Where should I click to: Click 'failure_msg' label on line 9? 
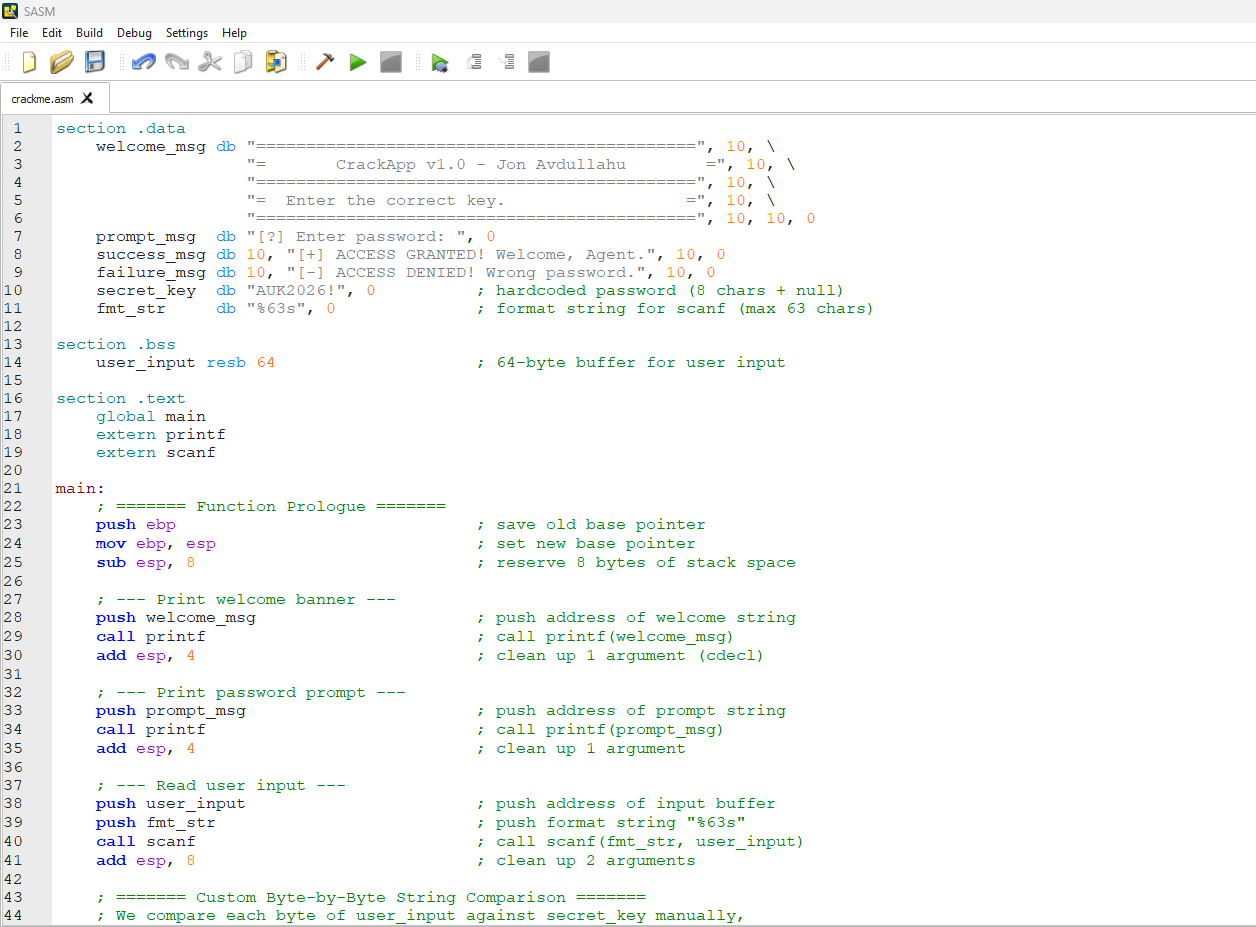[x=151, y=272]
